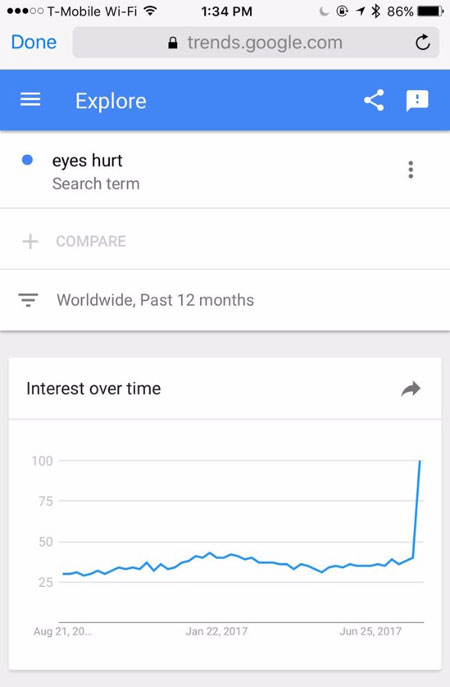Image resolution: width=450 pixels, height=687 pixels.
Task: Open three-dot options for eyes hurt
Action: pyautogui.click(x=411, y=170)
